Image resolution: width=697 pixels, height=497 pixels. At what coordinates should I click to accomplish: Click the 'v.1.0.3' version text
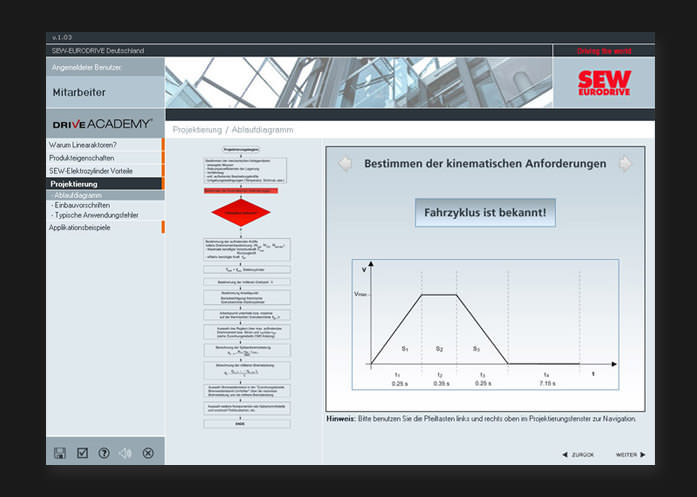pos(62,37)
